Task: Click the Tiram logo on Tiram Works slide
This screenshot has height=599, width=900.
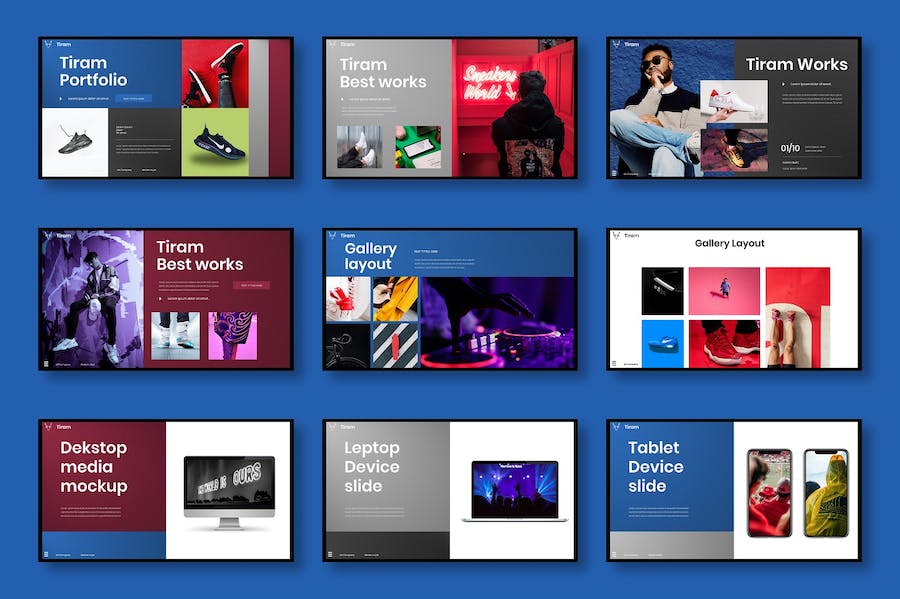Action: (x=616, y=44)
